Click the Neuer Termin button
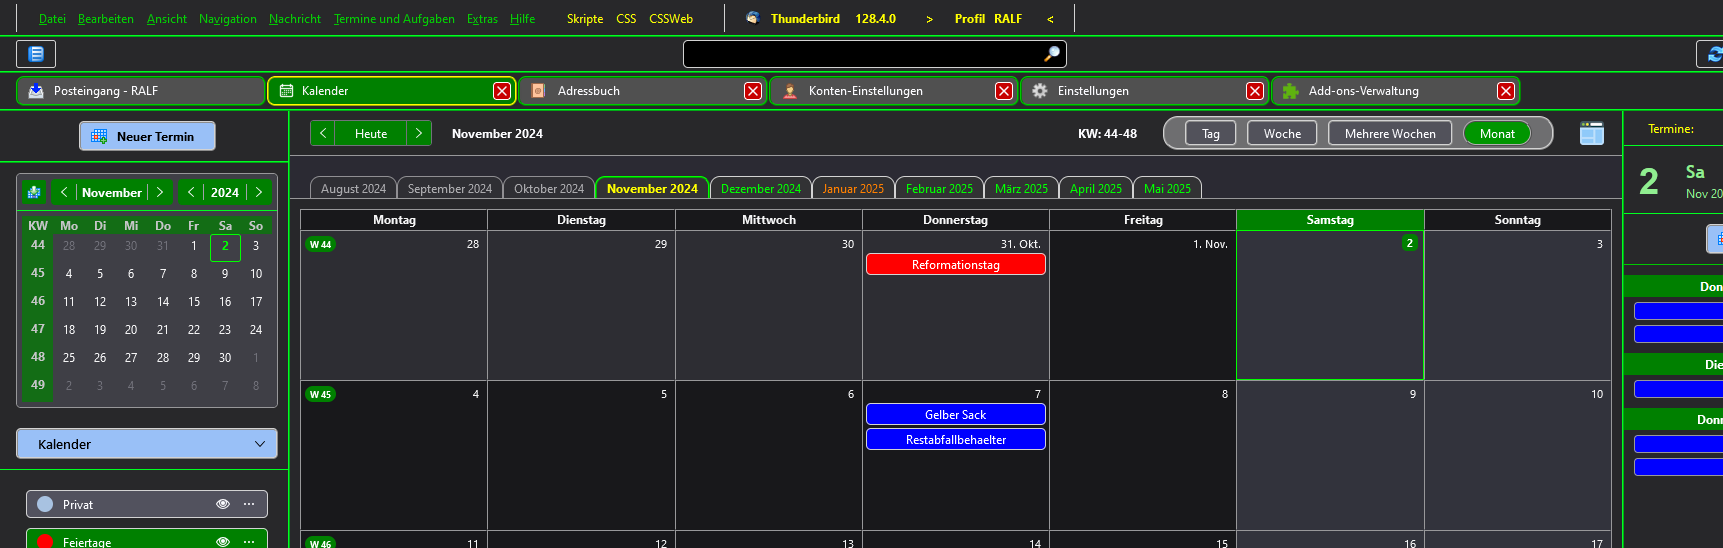This screenshot has width=1723, height=548. tap(147, 136)
